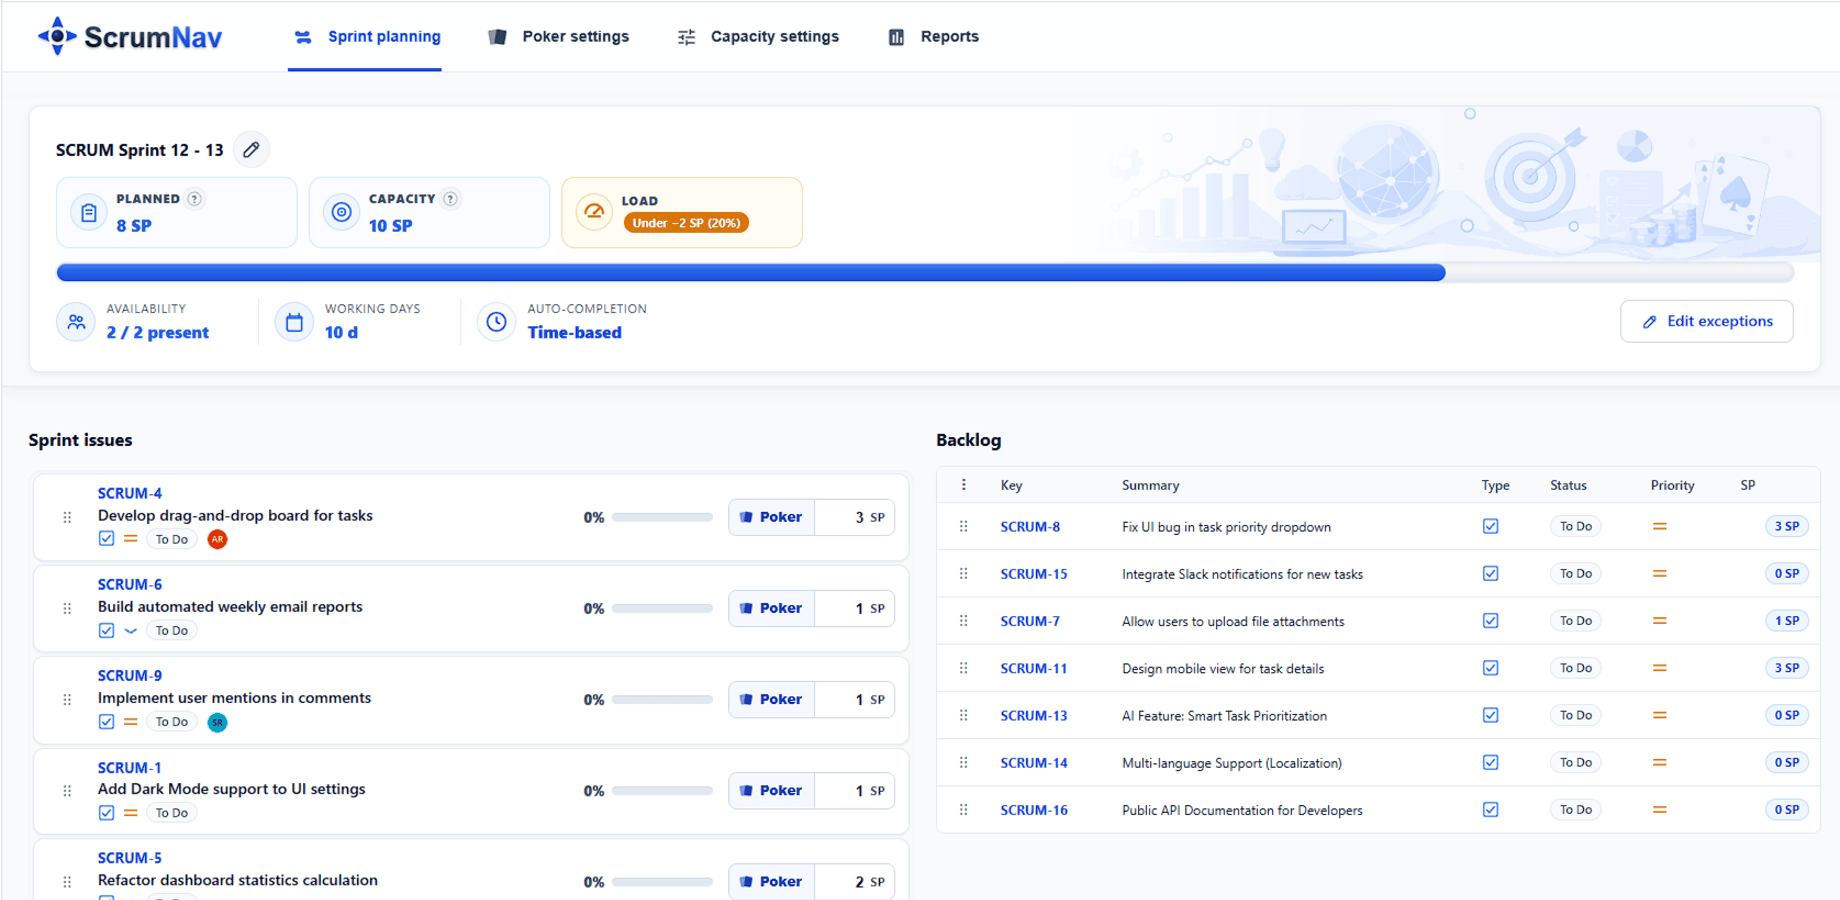This screenshot has width=1840, height=900.
Task: Open the SCRUM-1 sprint issue link
Action: coord(129,768)
